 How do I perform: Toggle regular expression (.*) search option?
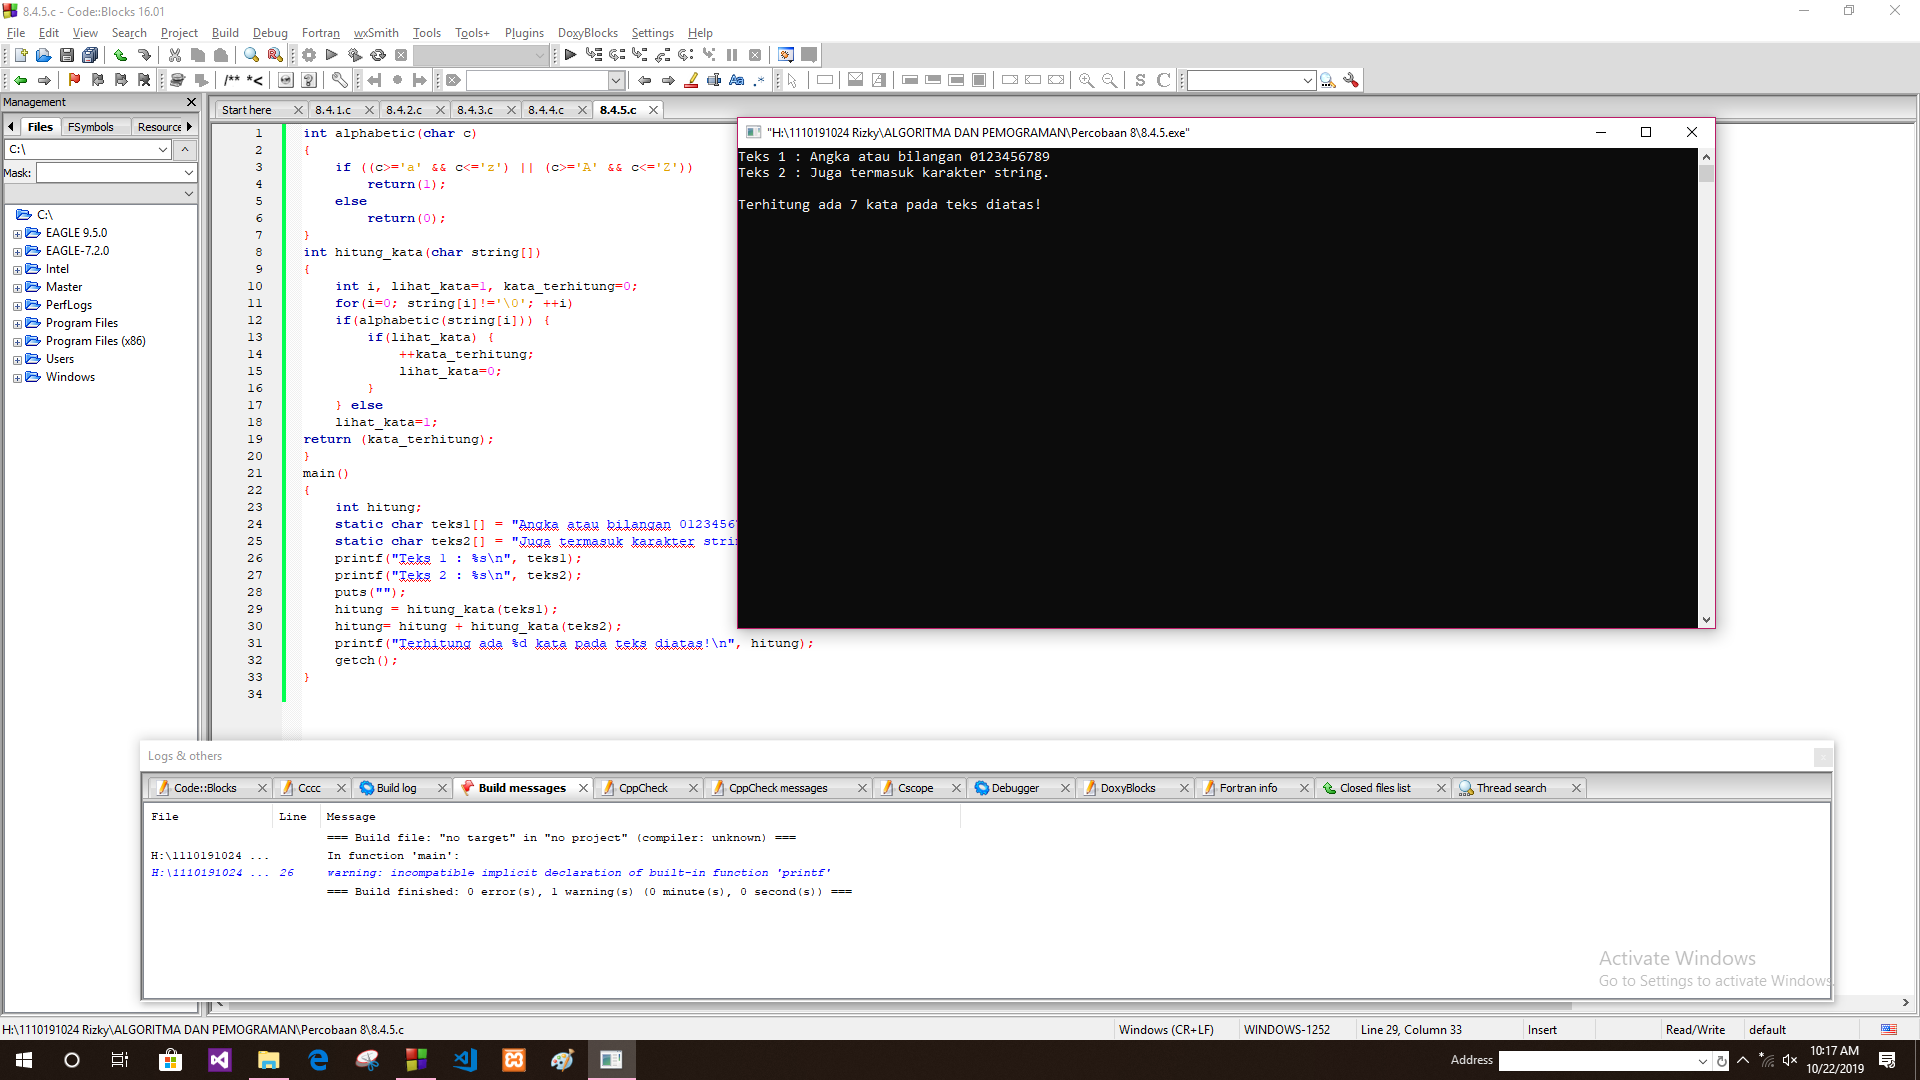[x=760, y=80]
